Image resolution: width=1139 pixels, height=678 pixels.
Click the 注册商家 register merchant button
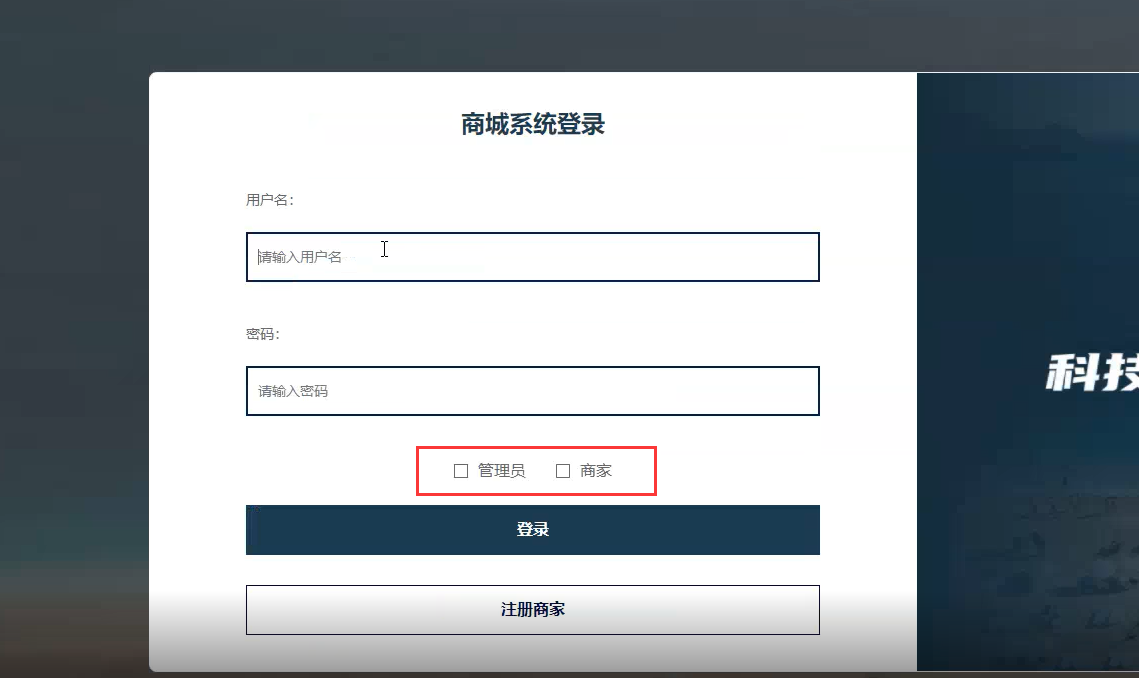(532, 609)
